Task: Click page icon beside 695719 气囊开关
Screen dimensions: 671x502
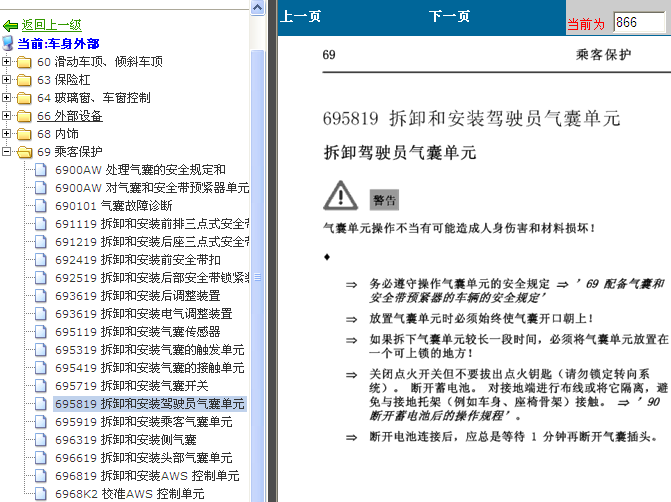Action: tap(41, 386)
